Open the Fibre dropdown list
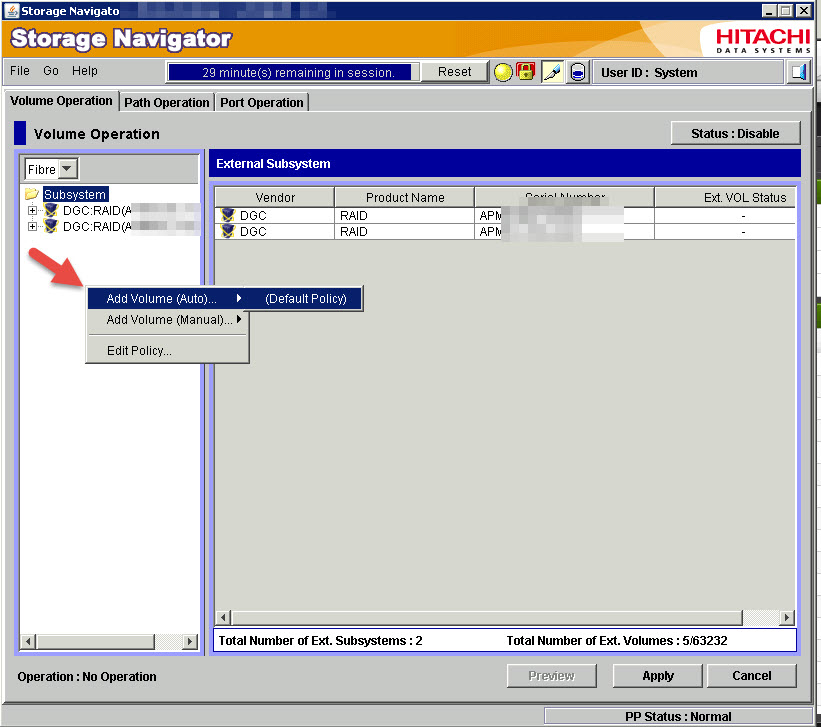Image resolution: width=821 pixels, height=727 pixels. click(68, 169)
